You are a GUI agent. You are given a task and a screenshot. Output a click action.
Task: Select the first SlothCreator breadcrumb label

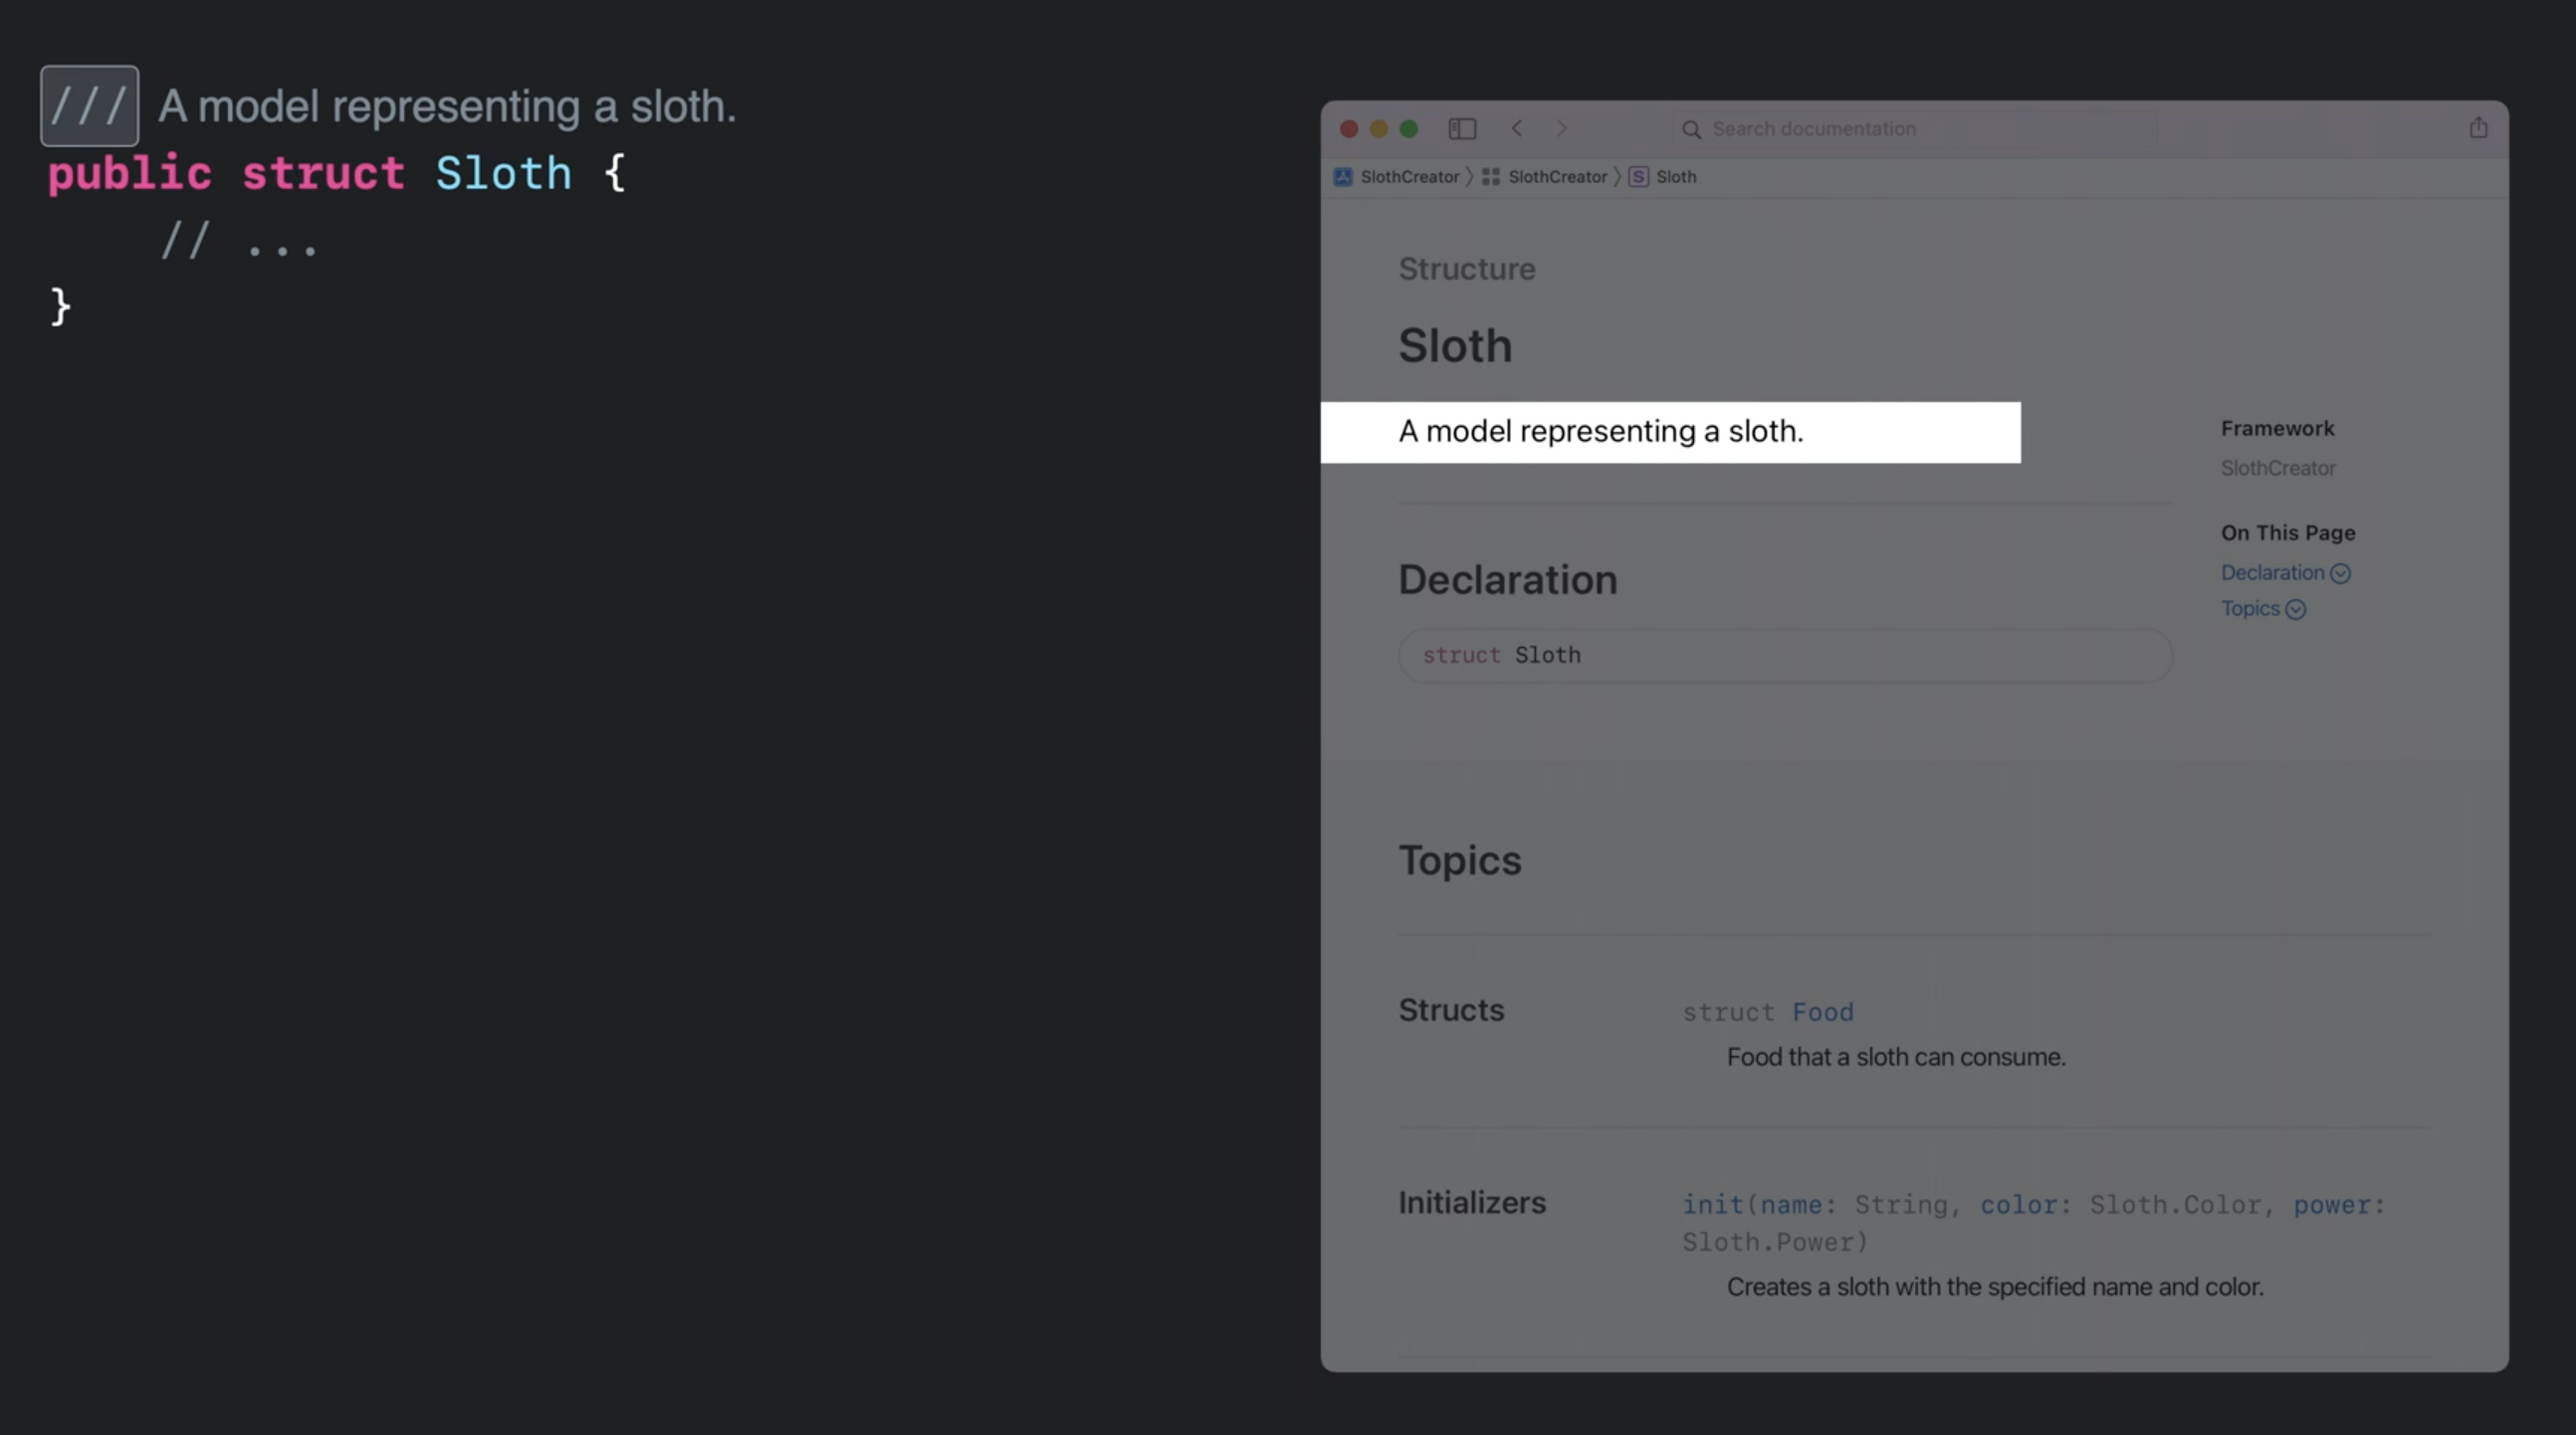(x=1409, y=177)
